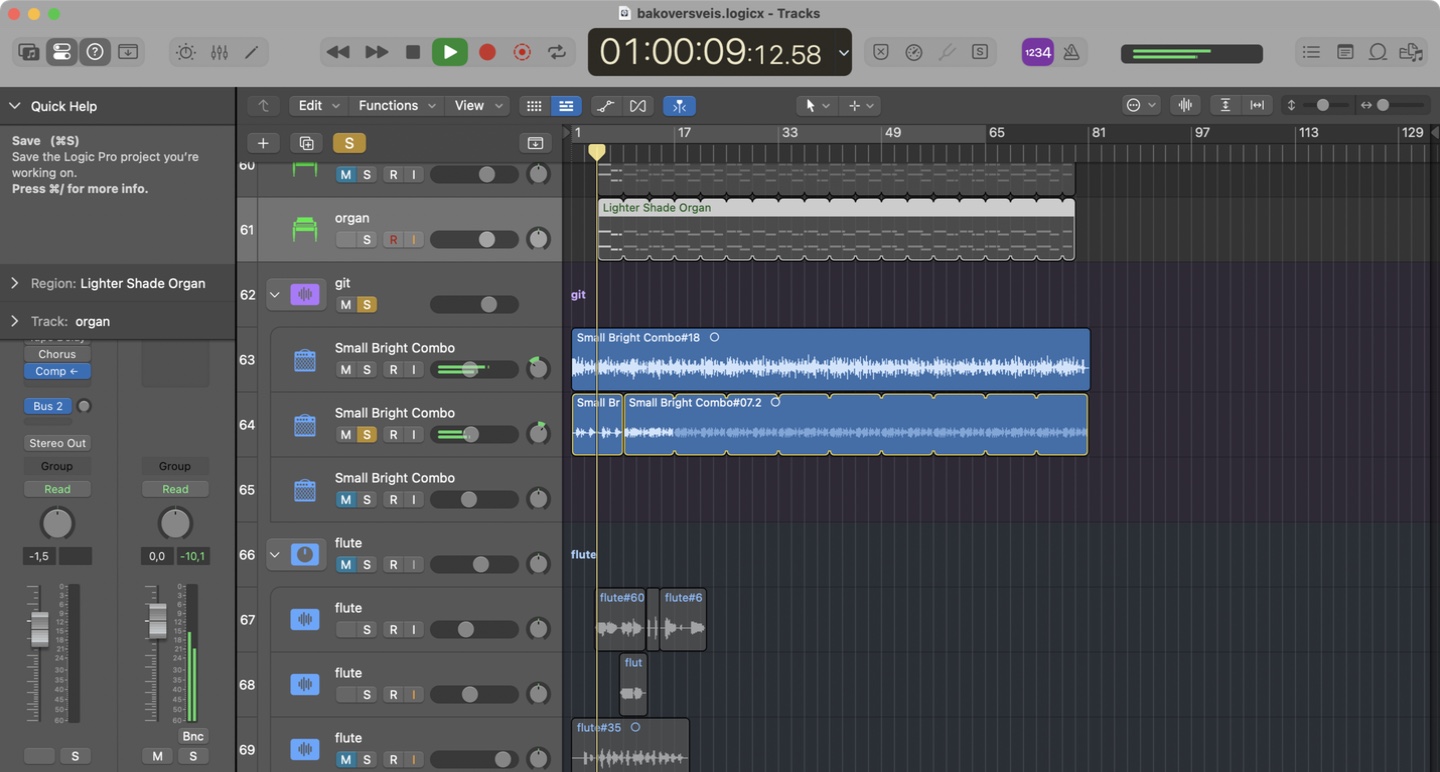Collapse the git track stack
Viewport: 1440px width, 772px height.
coord(274,295)
